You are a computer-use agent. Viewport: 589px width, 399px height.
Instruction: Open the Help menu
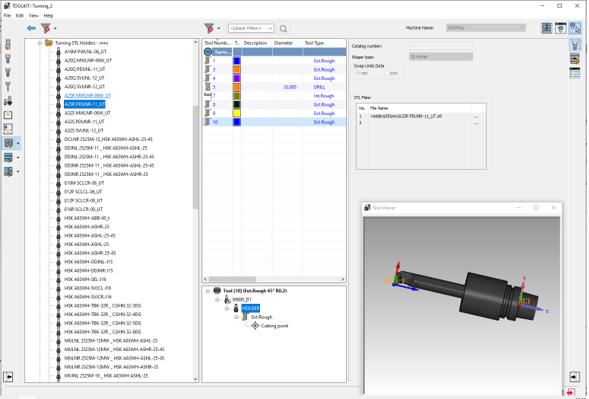[x=48, y=16]
